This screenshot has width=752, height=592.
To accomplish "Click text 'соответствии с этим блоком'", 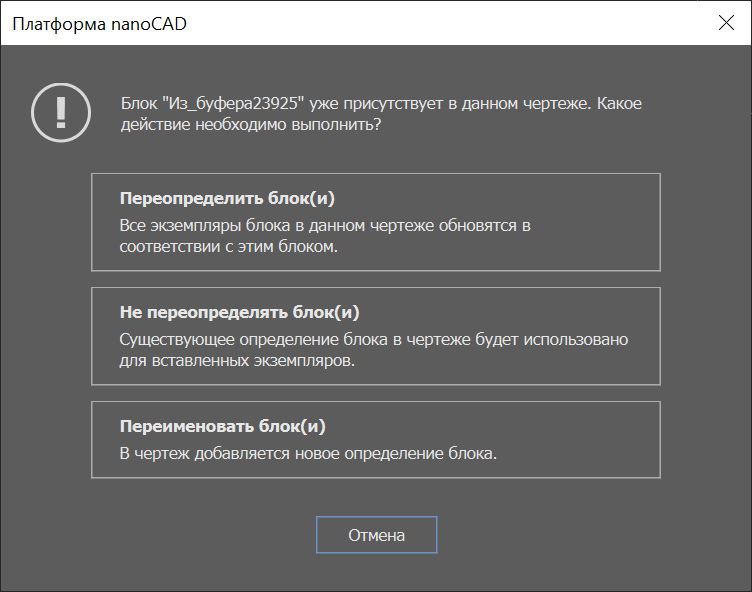I will tap(228, 247).
